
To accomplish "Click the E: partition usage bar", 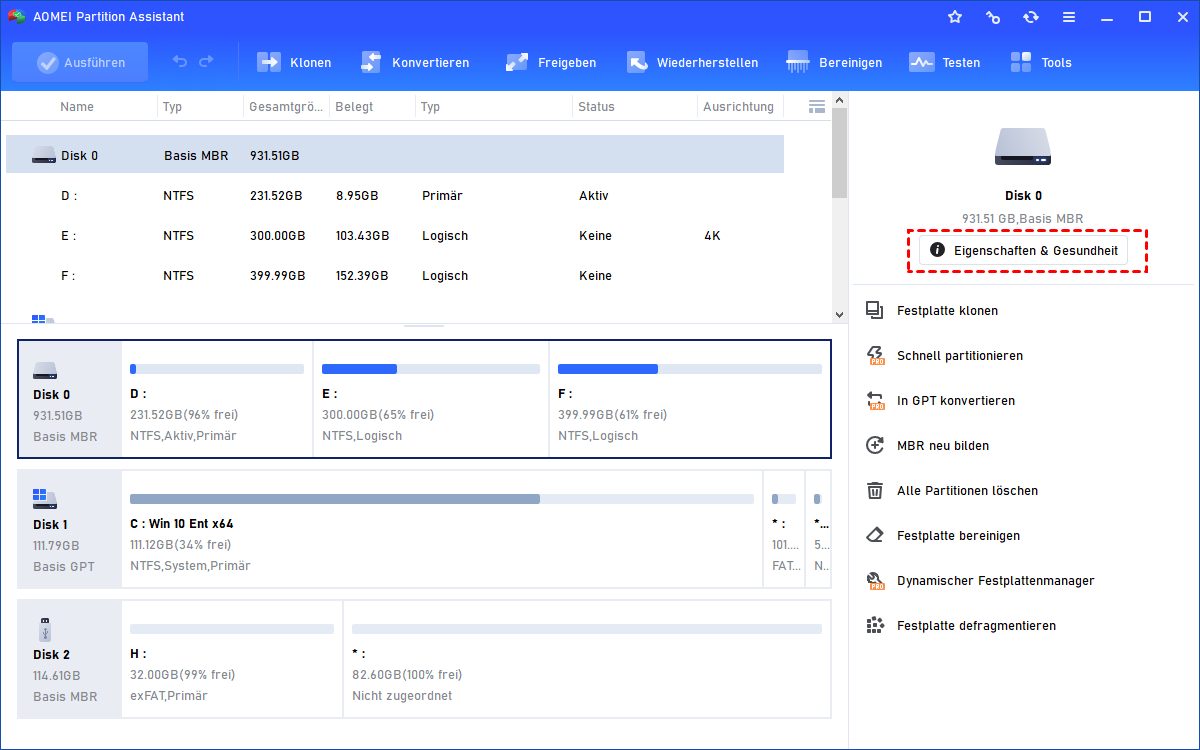I will pyautogui.click(x=430, y=369).
